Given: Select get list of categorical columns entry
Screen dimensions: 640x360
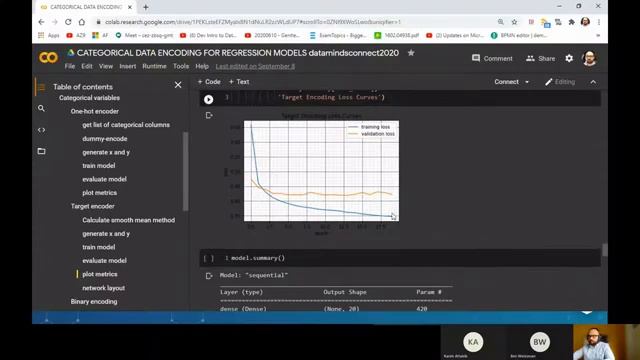Looking at the screenshot, I should point(126,125).
